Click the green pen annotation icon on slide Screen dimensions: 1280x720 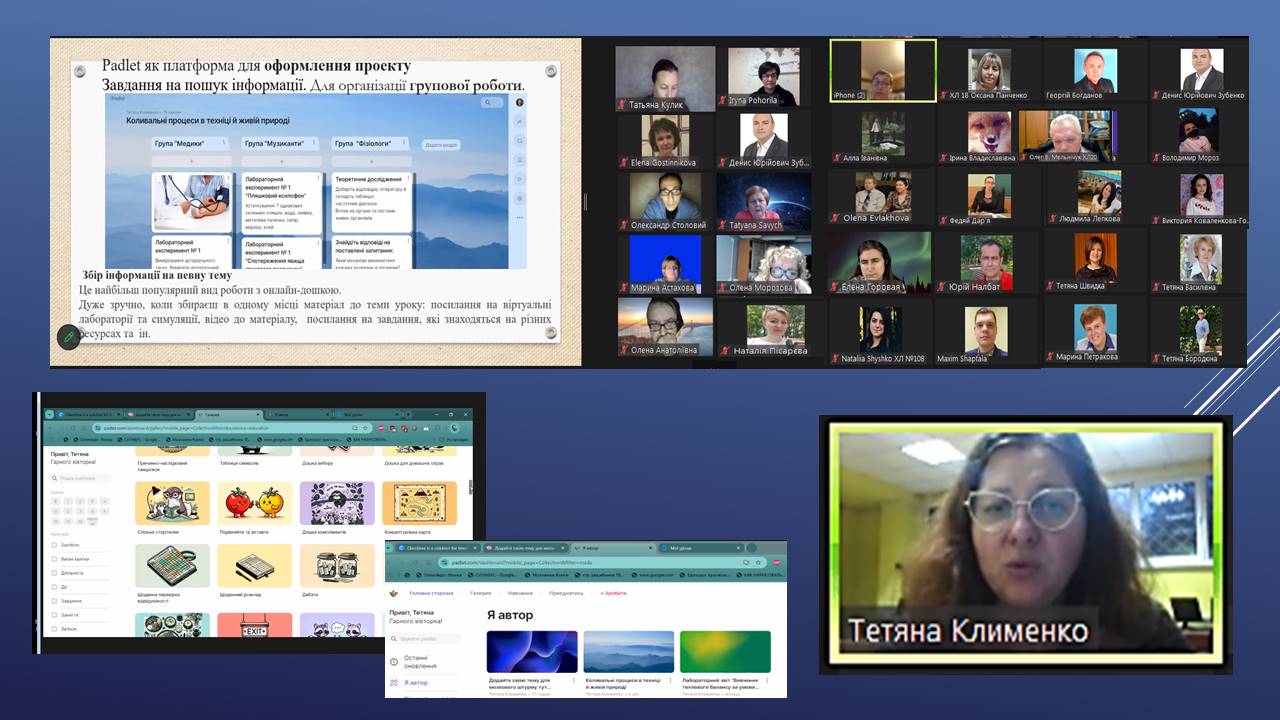68,338
